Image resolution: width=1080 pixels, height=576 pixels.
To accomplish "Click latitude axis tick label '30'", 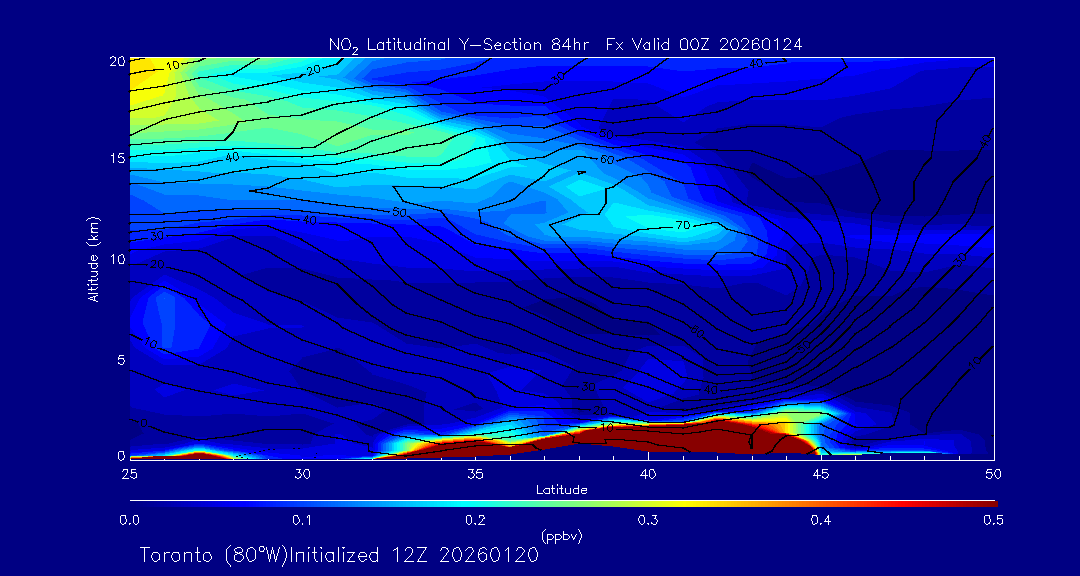I will coord(302,473).
